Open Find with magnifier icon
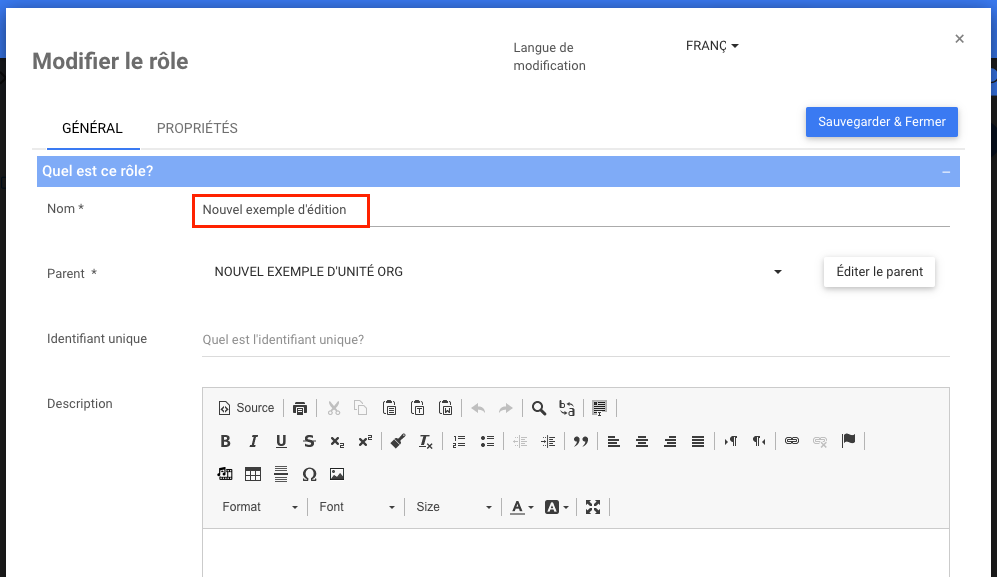This screenshot has width=997, height=577. [x=539, y=408]
